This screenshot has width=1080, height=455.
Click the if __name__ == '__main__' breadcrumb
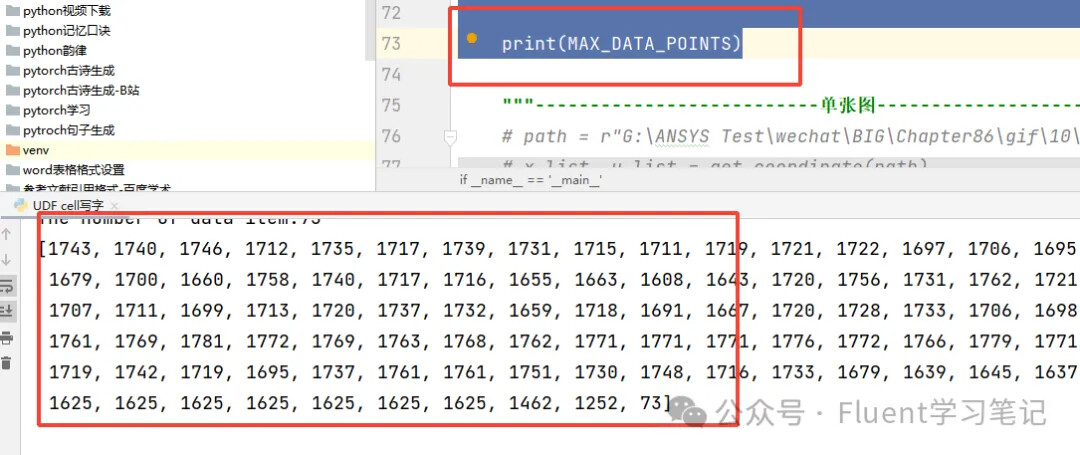530,180
